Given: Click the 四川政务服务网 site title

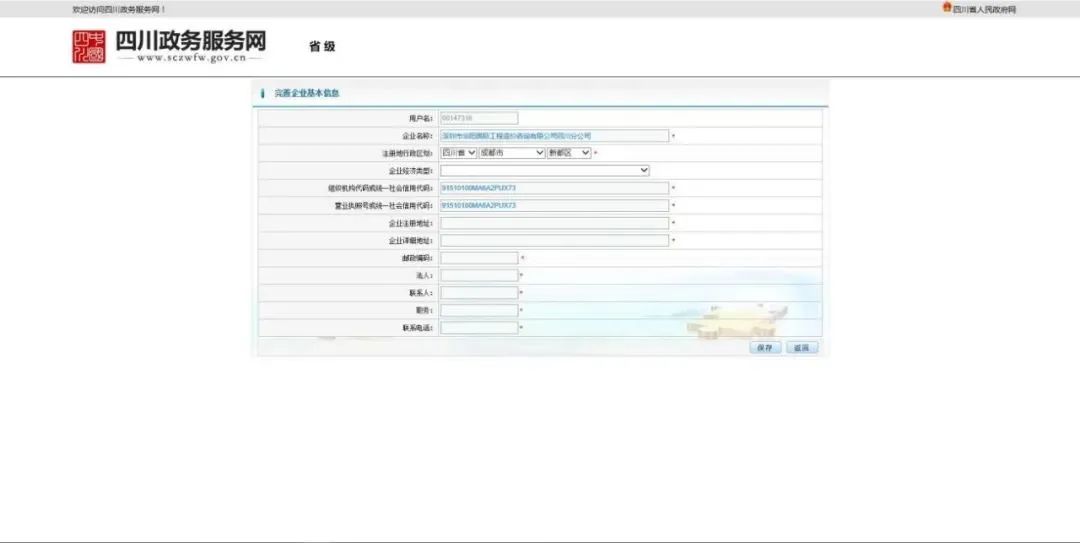Looking at the screenshot, I should [191, 42].
